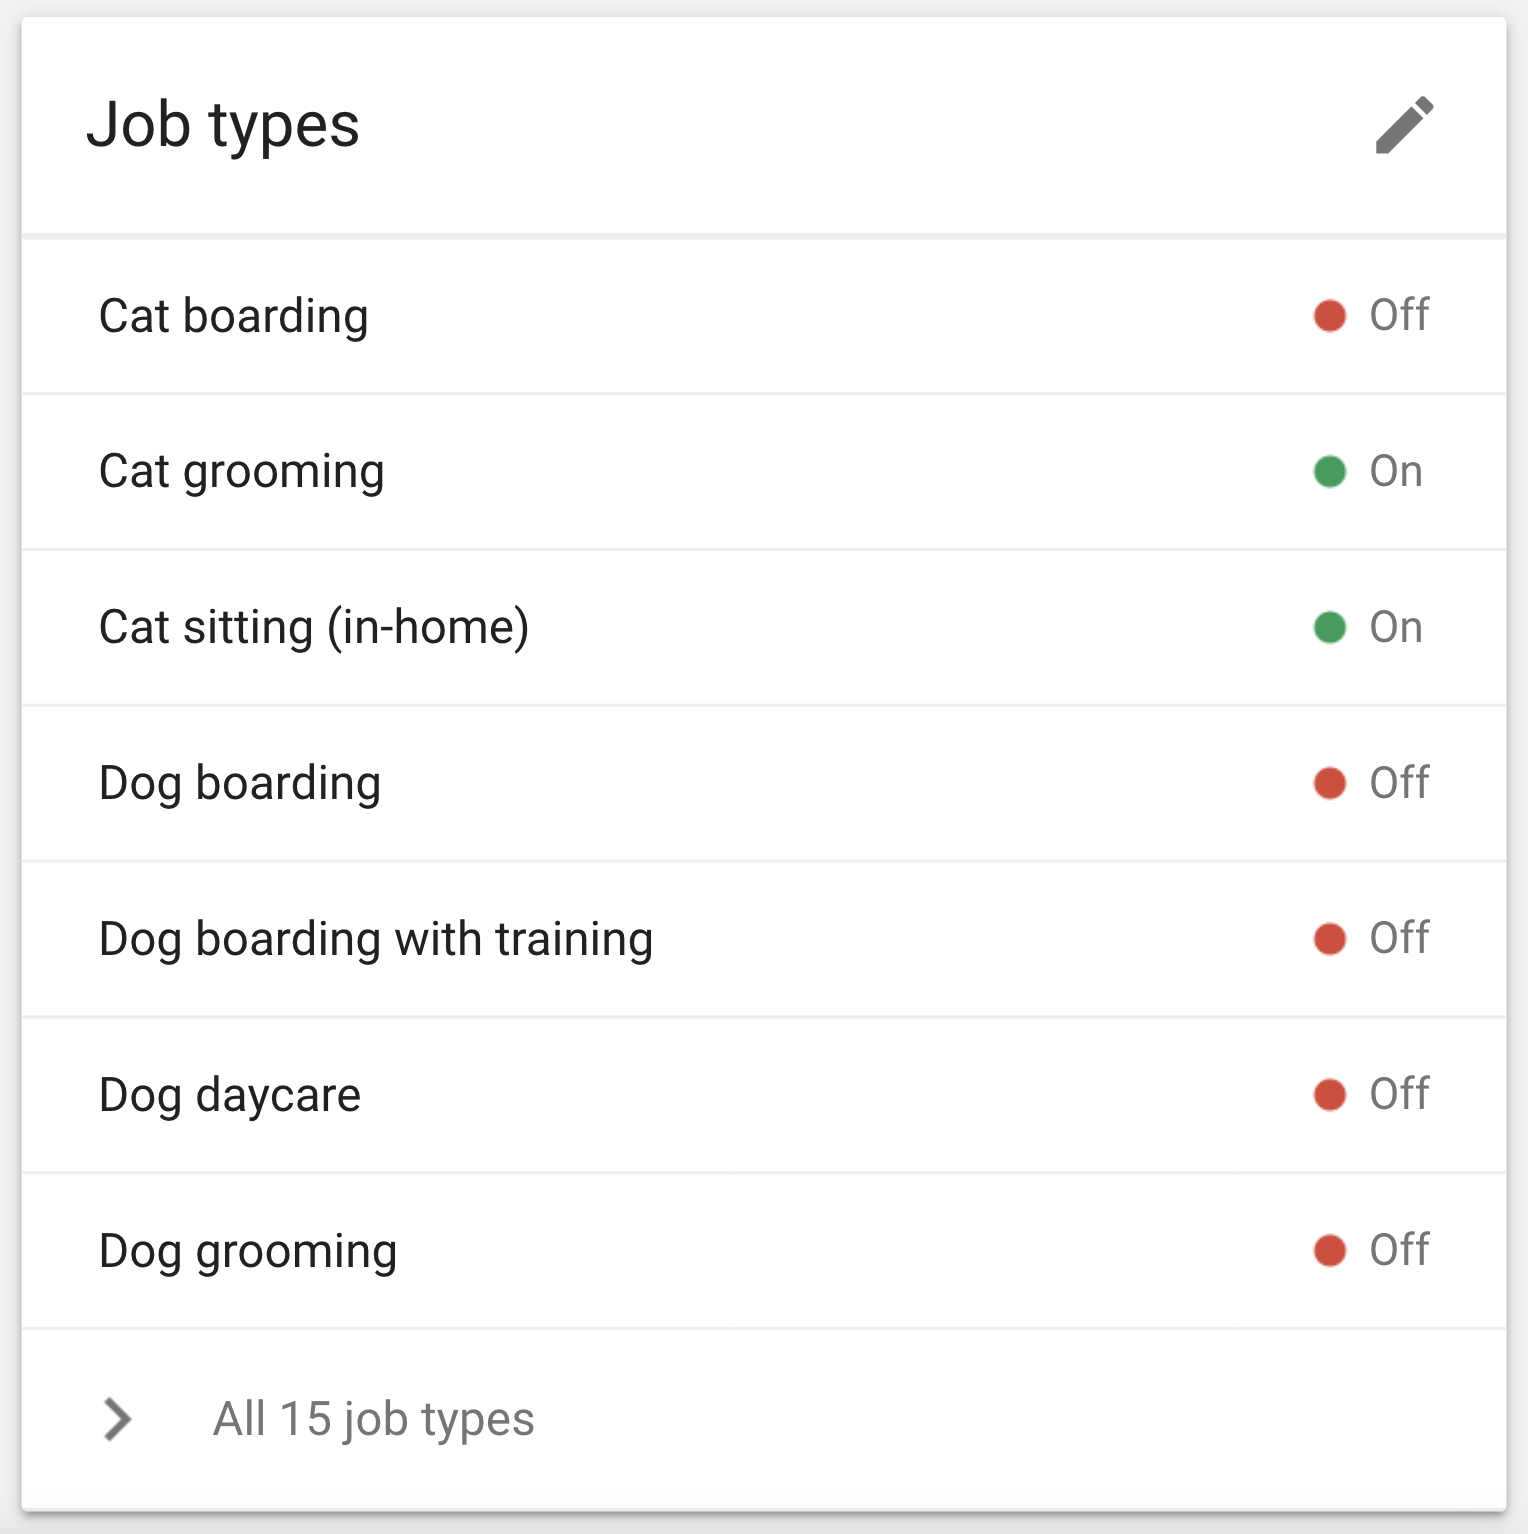
Task: Click the red dot next to Dog boarding
Action: tap(1329, 783)
